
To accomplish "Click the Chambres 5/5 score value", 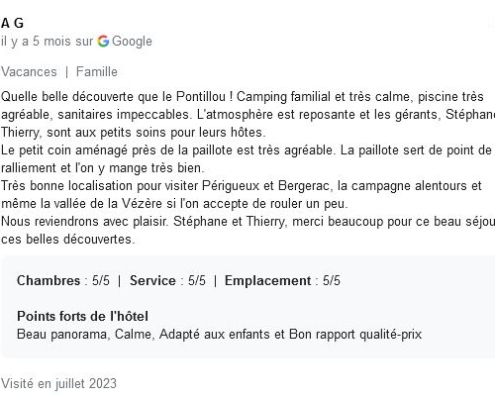I will 101,281.
